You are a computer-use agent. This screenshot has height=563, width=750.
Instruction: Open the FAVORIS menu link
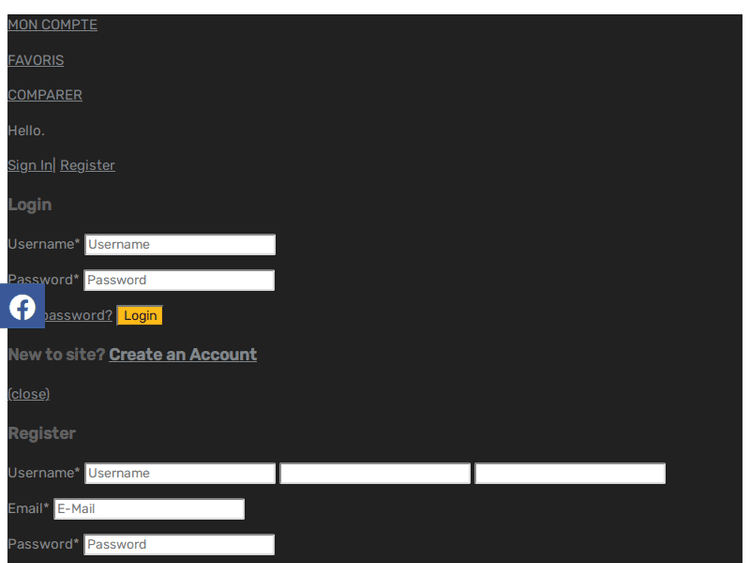click(36, 60)
